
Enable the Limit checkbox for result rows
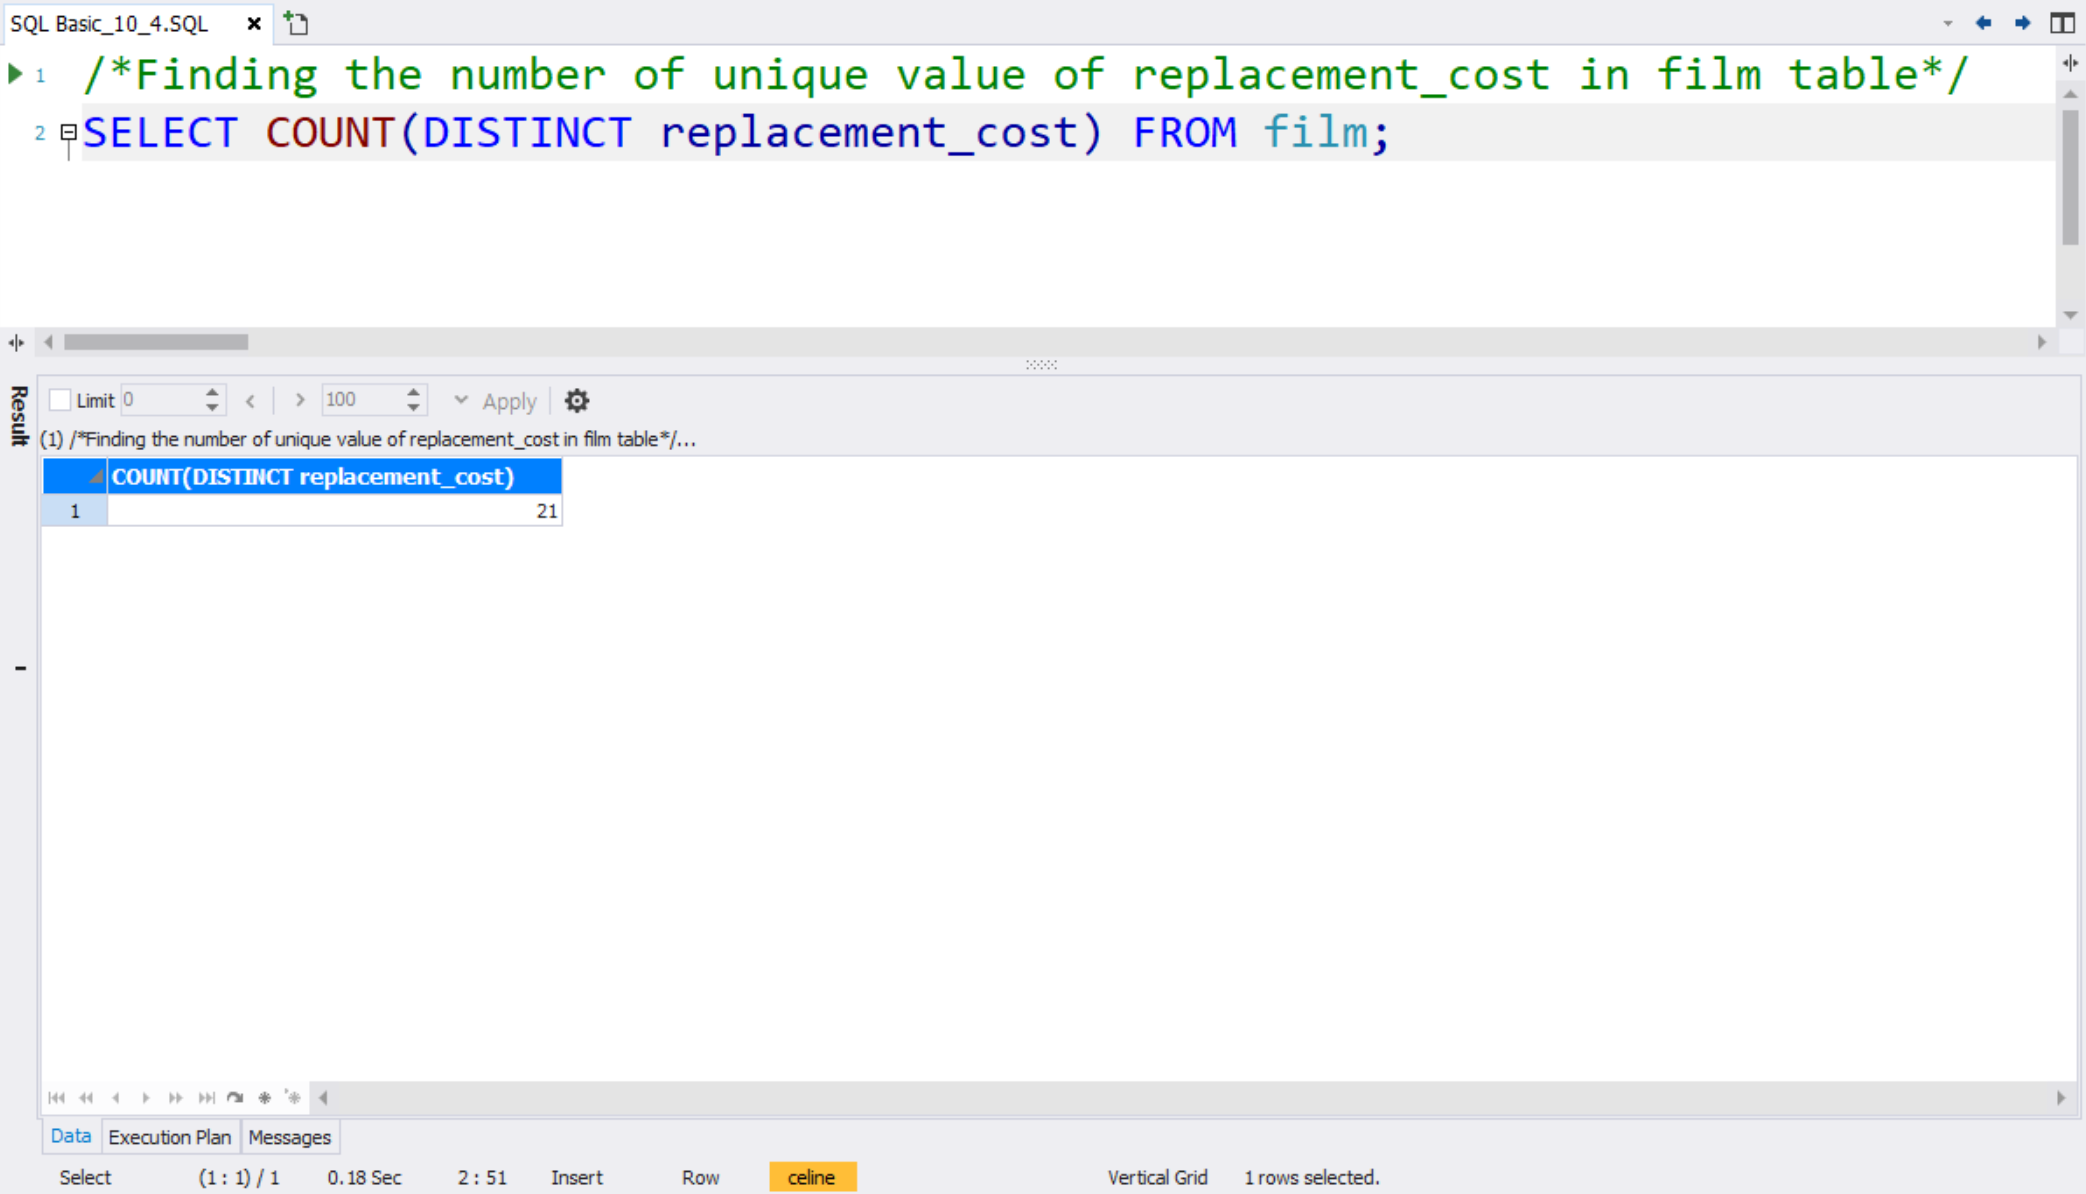click(59, 399)
